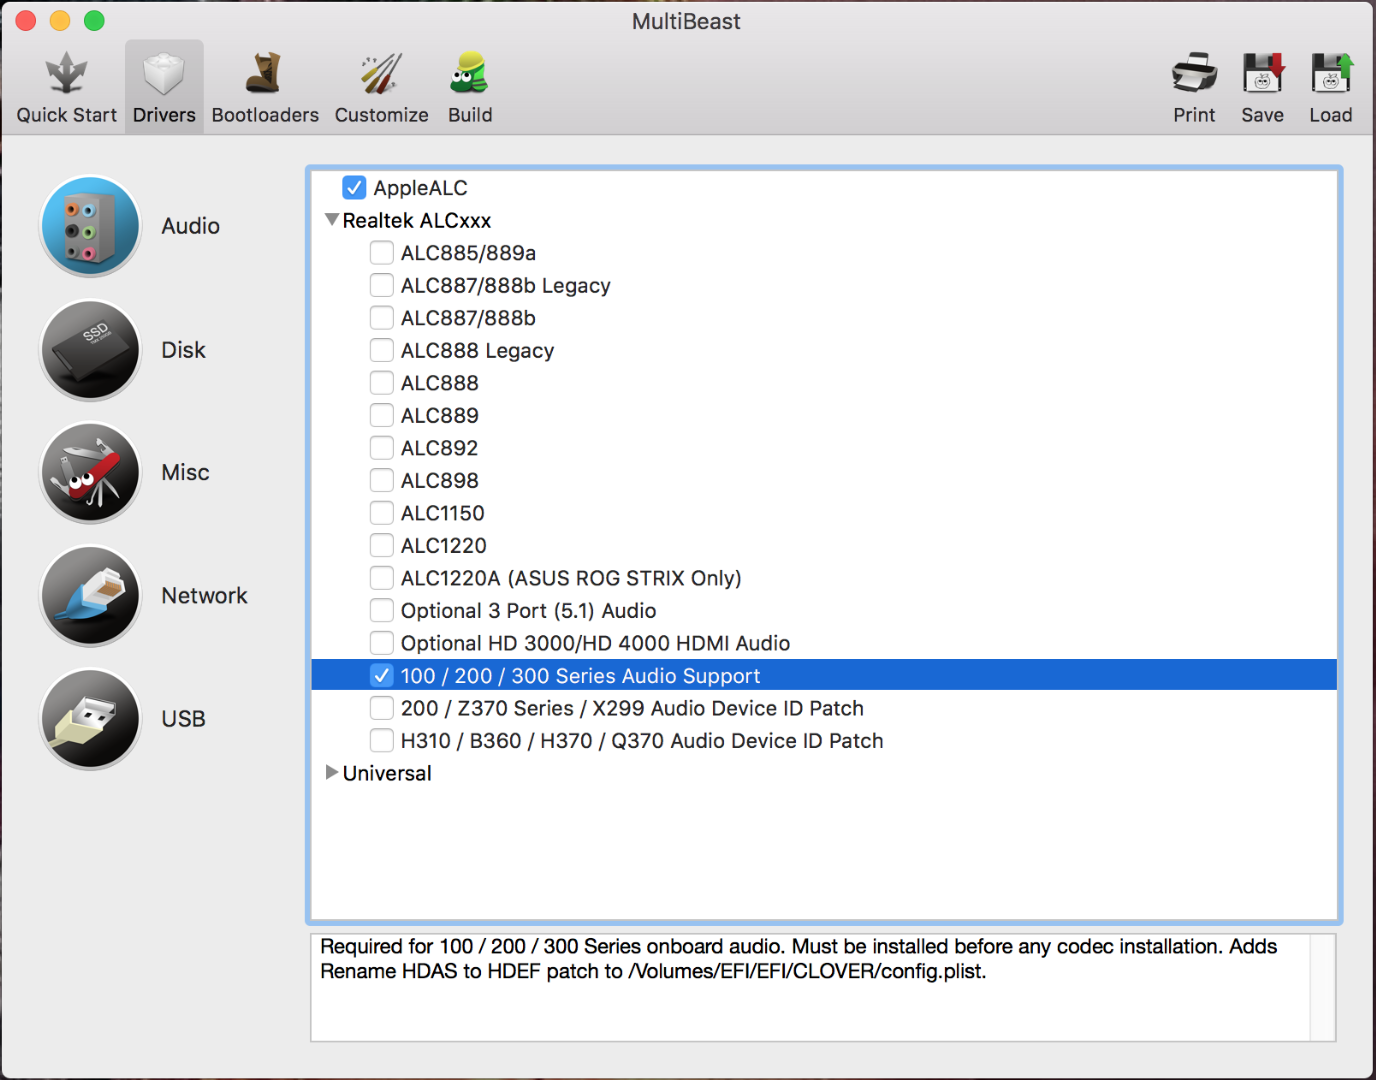Check Optional HD 3000/HD 4000 HDMI Audio
Image resolution: width=1376 pixels, height=1080 pixels.
(x=381, y=643)
